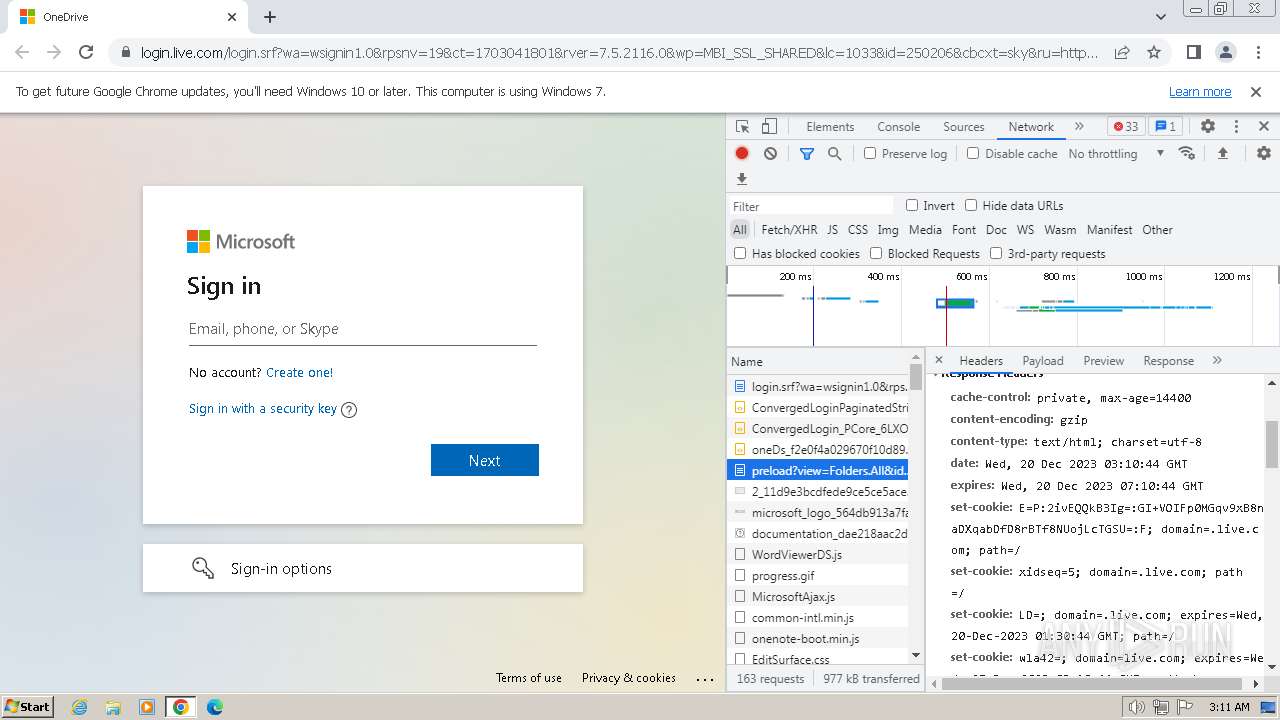
Task: Toggle the network filter funnel icon
Action: 807,153
